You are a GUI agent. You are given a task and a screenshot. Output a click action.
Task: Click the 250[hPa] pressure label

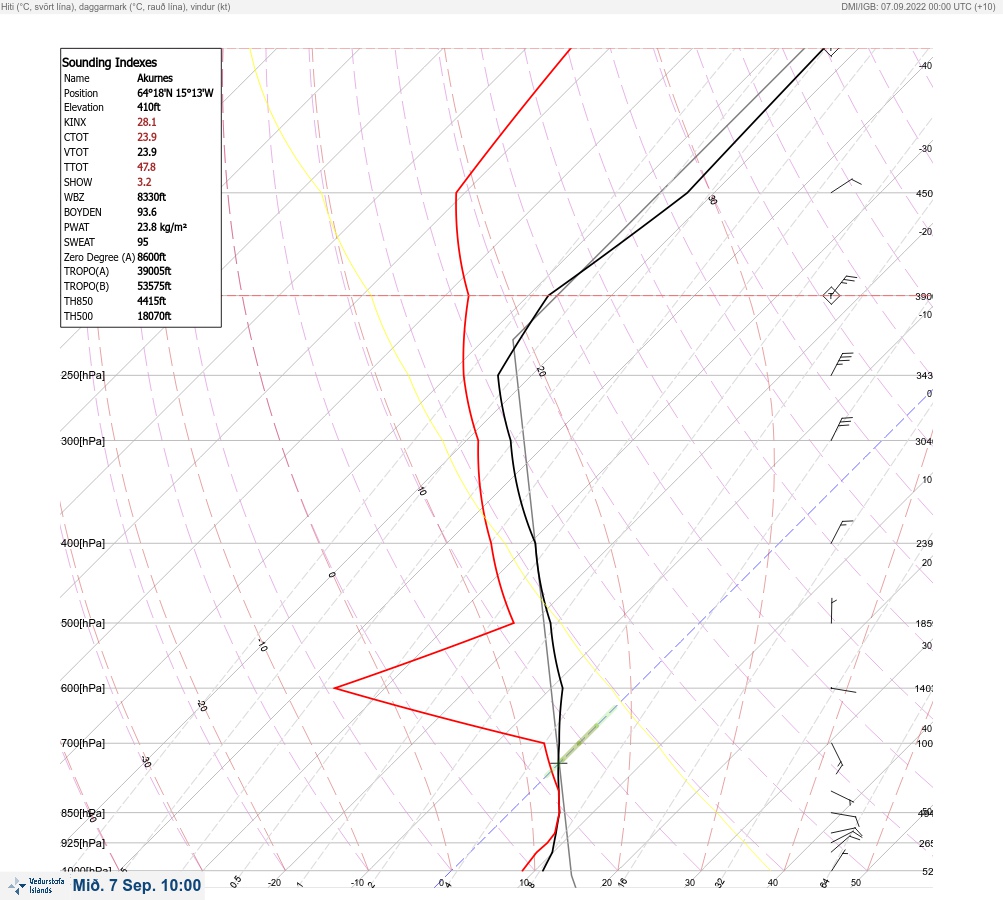83,375
